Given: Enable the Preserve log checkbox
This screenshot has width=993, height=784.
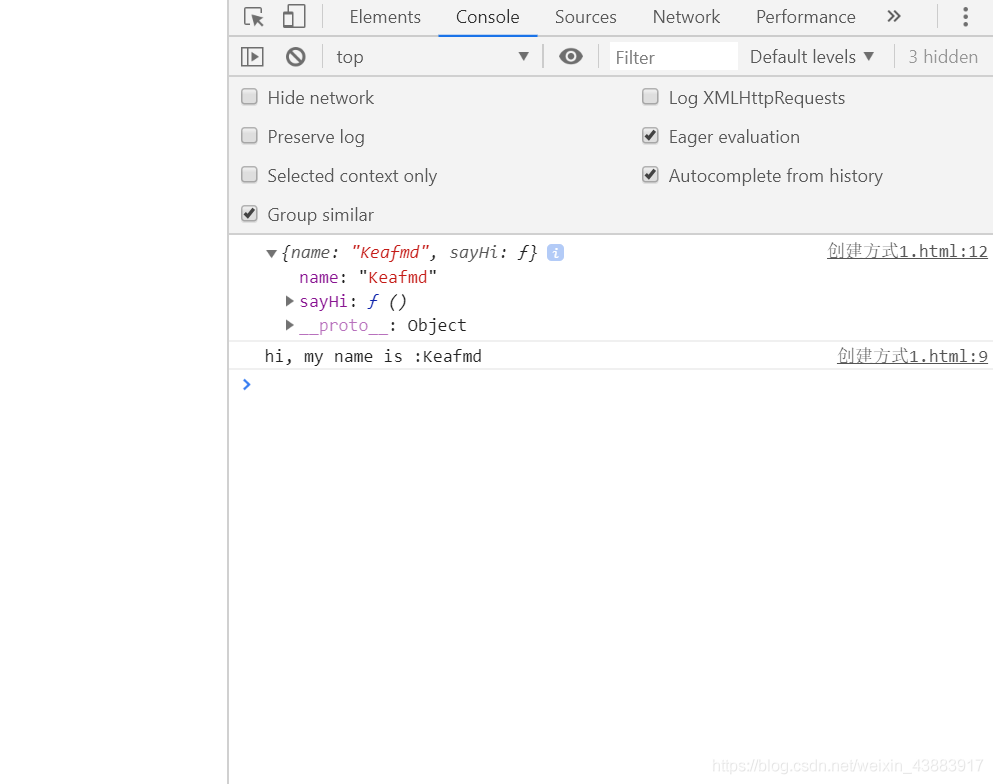Looking at the screenshot, I should 250,136.
